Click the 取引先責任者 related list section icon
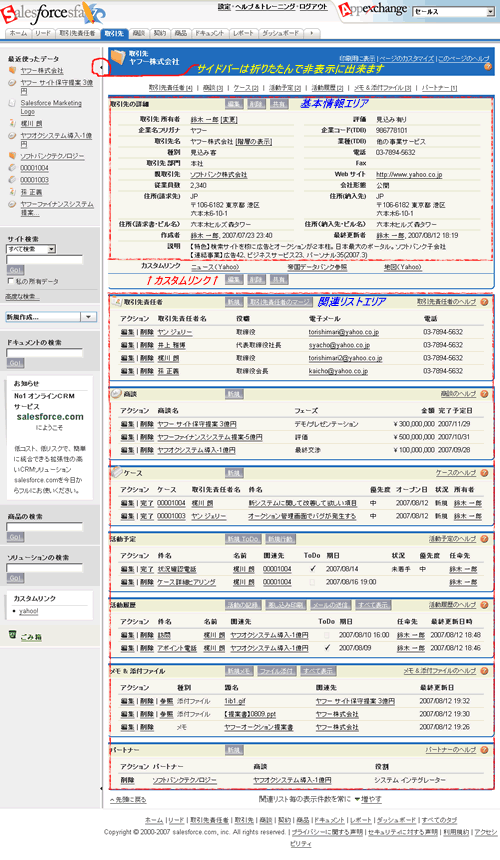 coord(116,302)
